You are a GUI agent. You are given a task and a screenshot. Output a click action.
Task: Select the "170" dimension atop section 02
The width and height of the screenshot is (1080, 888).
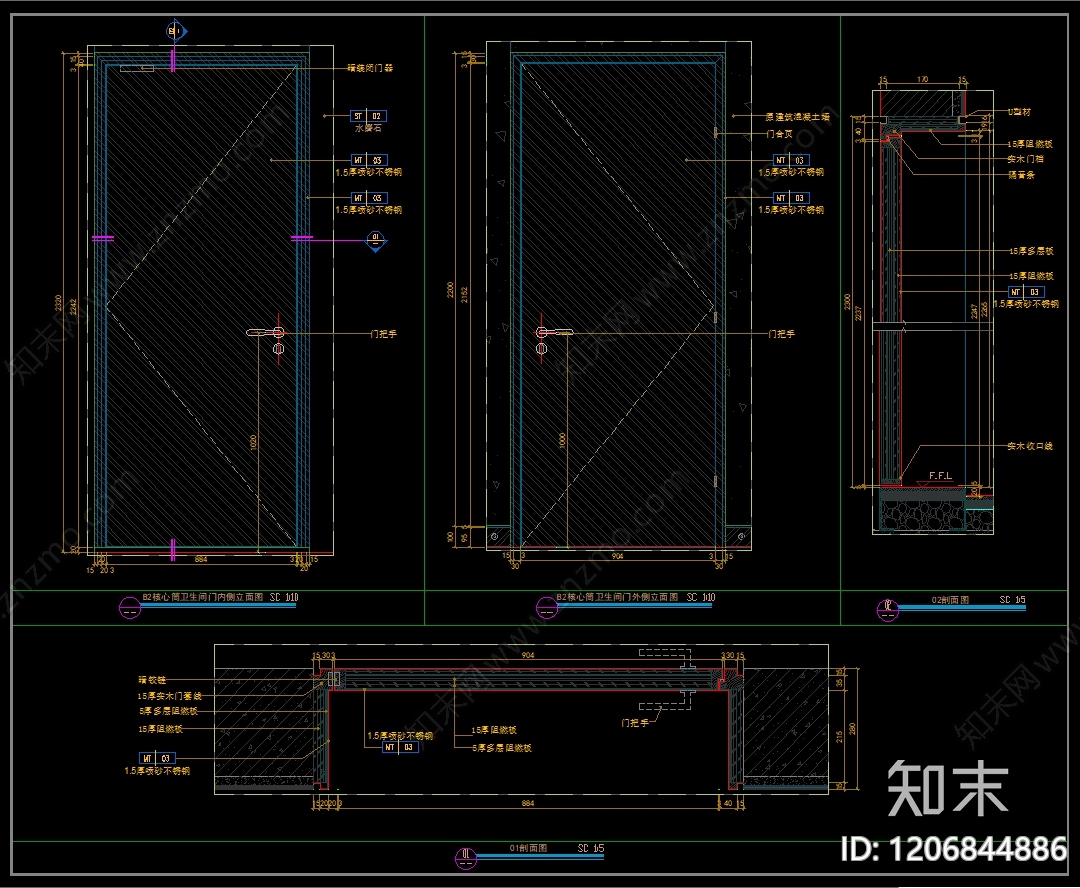(922, 79)
